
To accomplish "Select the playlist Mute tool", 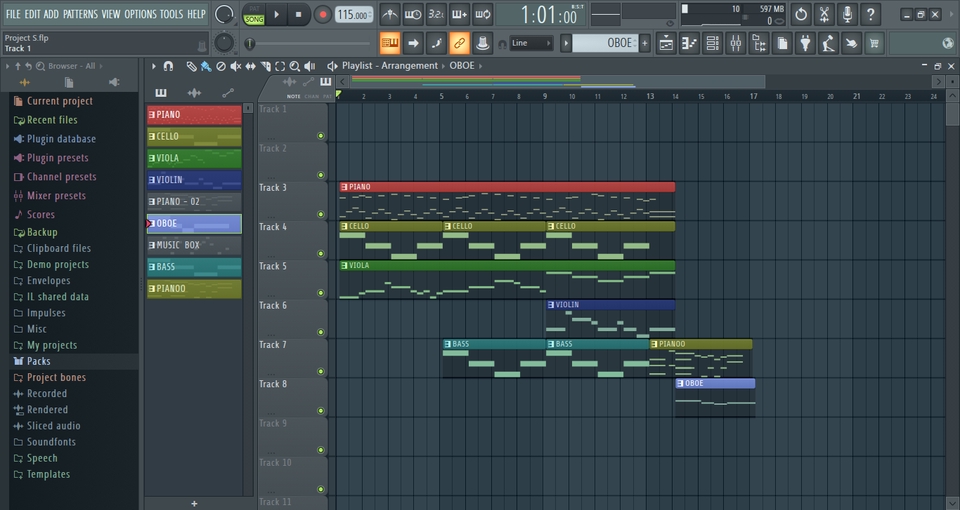I will pos(236,66).
